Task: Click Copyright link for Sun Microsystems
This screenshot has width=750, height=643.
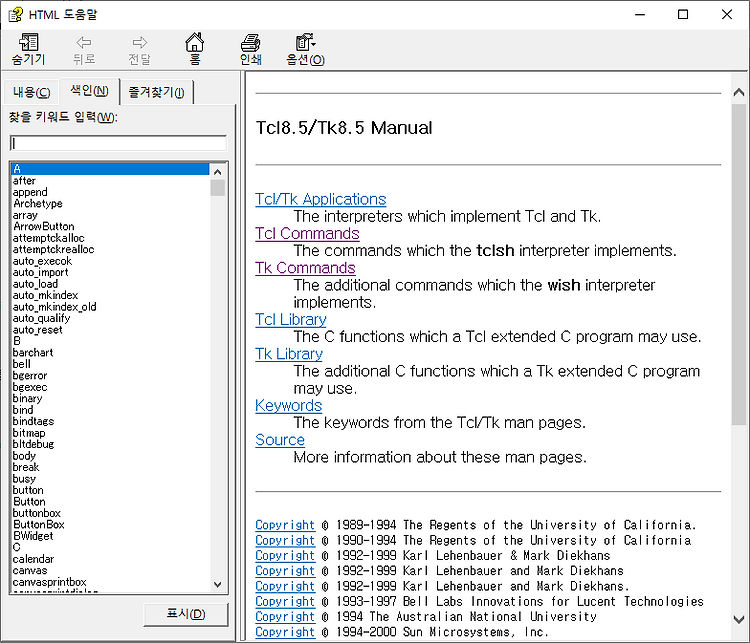Action: coord(285,632)
